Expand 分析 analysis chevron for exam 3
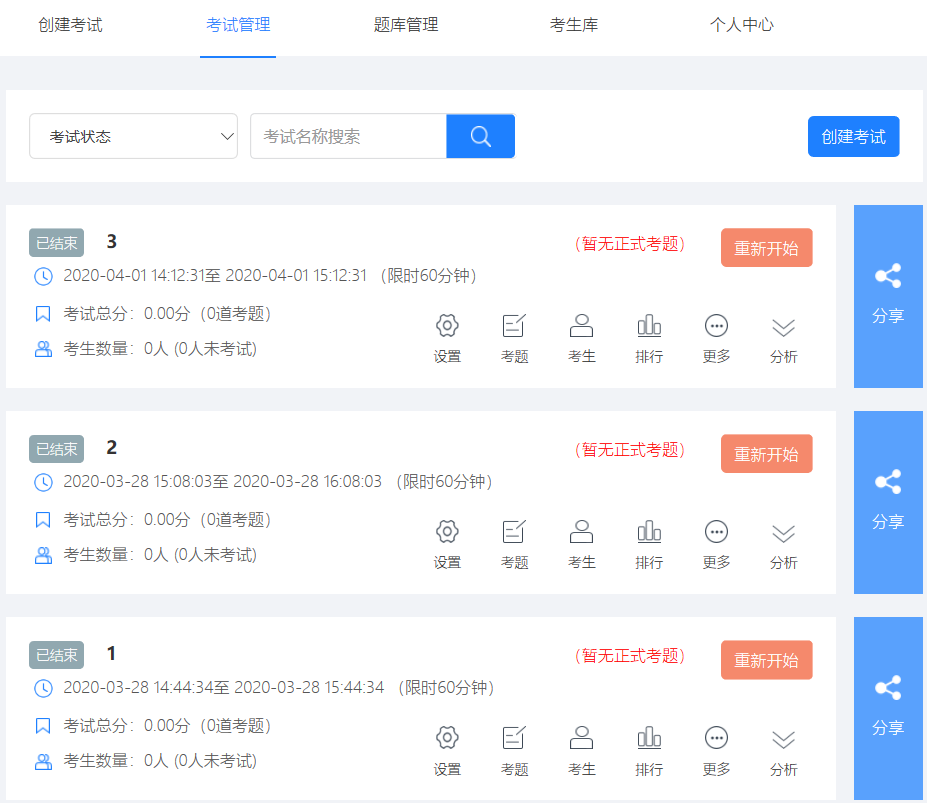Image resolution: width=927 pixels, height=803 pixels. point(783,327)
